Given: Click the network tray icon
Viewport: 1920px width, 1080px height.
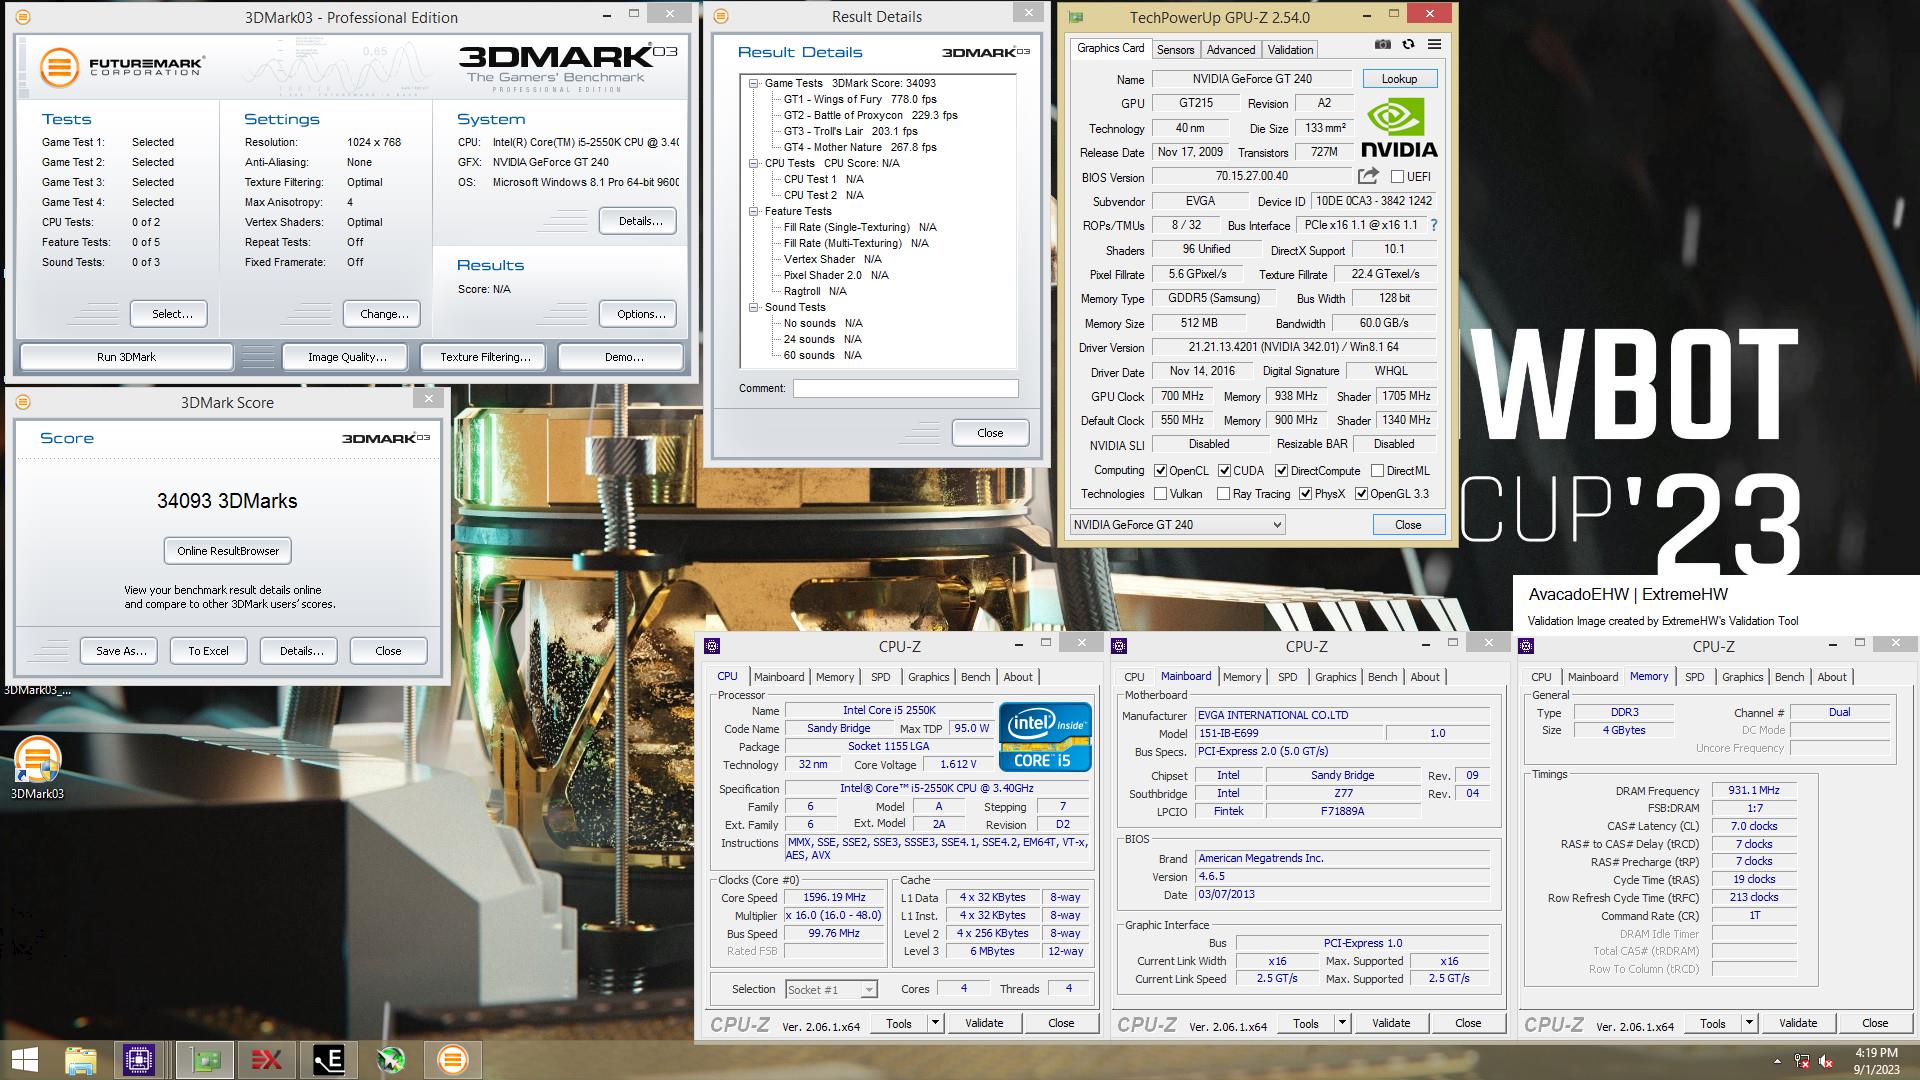Looking at the screenshot, I should 1802,1061.
